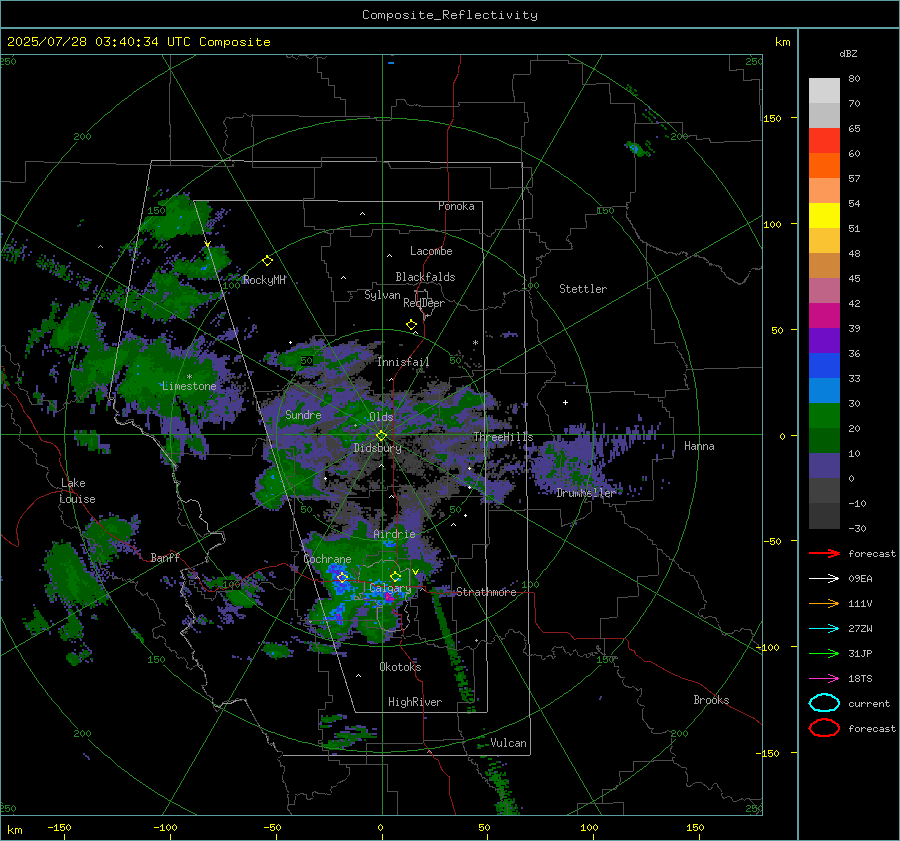Click the Okotoks city label
The height and width of the screenshot is (841, 900).
tap(400, 667)
